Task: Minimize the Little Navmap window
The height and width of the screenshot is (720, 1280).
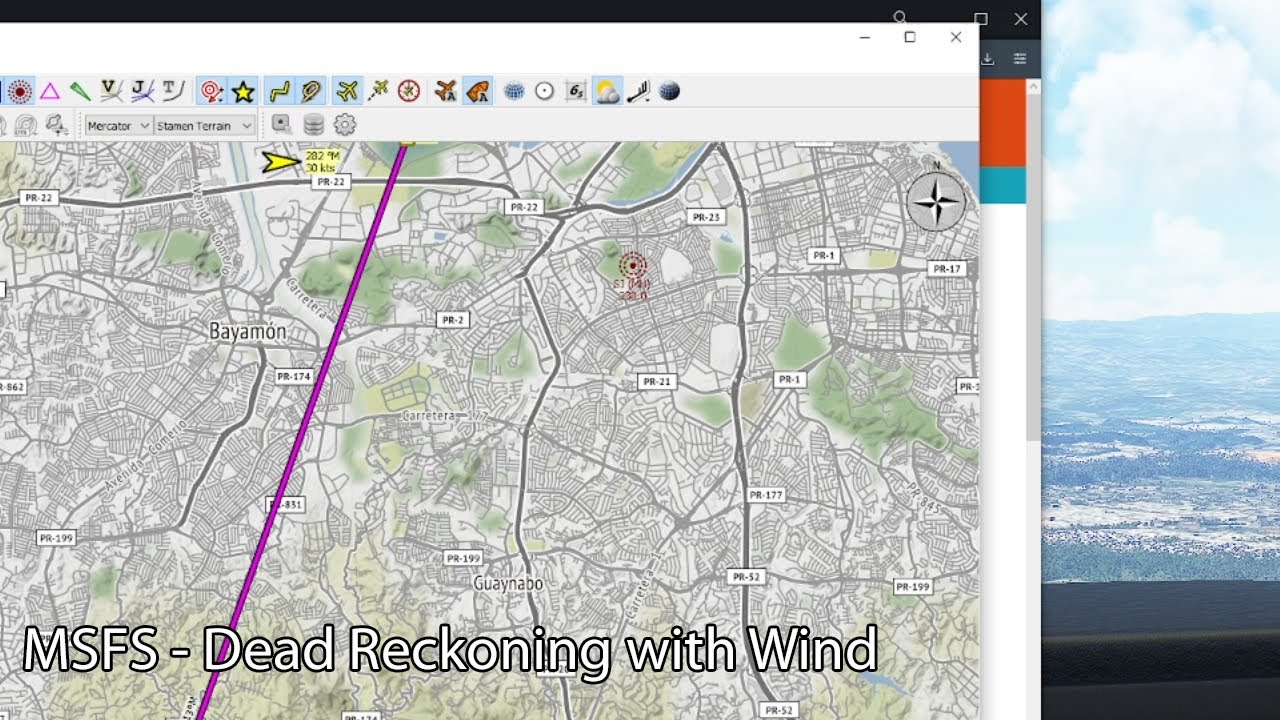Action: point(865,37)
